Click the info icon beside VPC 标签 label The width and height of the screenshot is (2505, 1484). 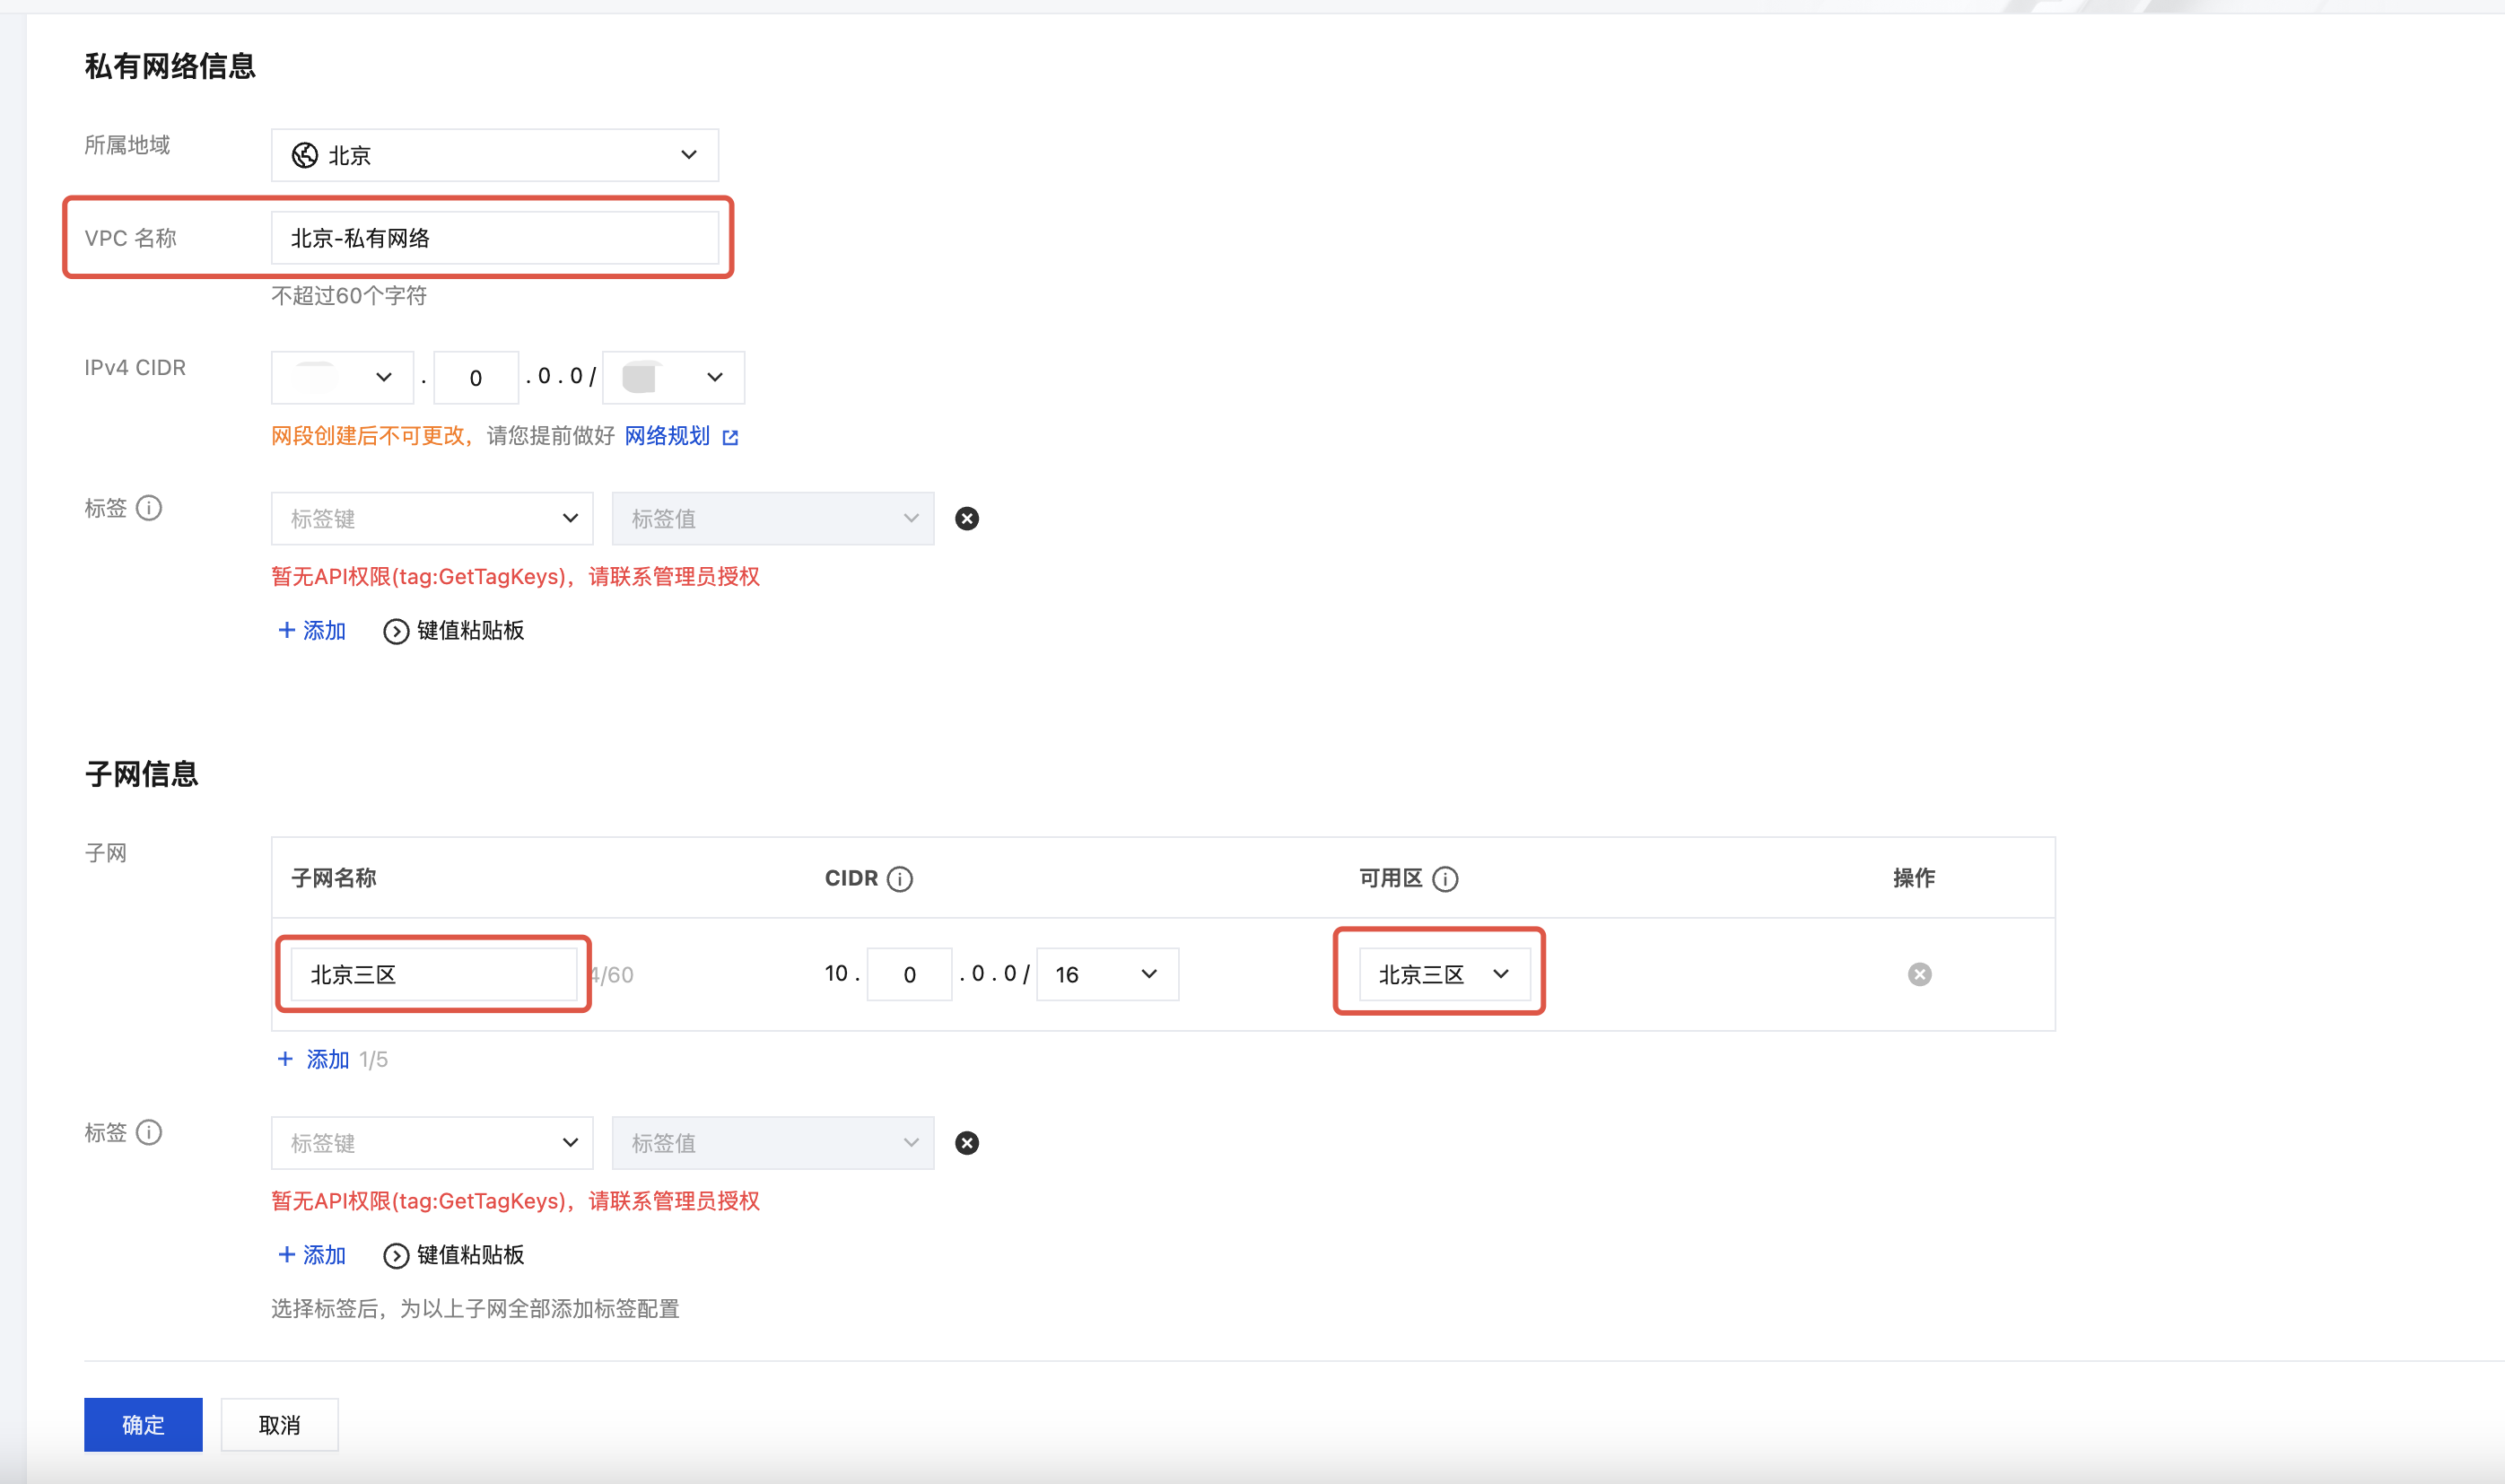(149, 508)
